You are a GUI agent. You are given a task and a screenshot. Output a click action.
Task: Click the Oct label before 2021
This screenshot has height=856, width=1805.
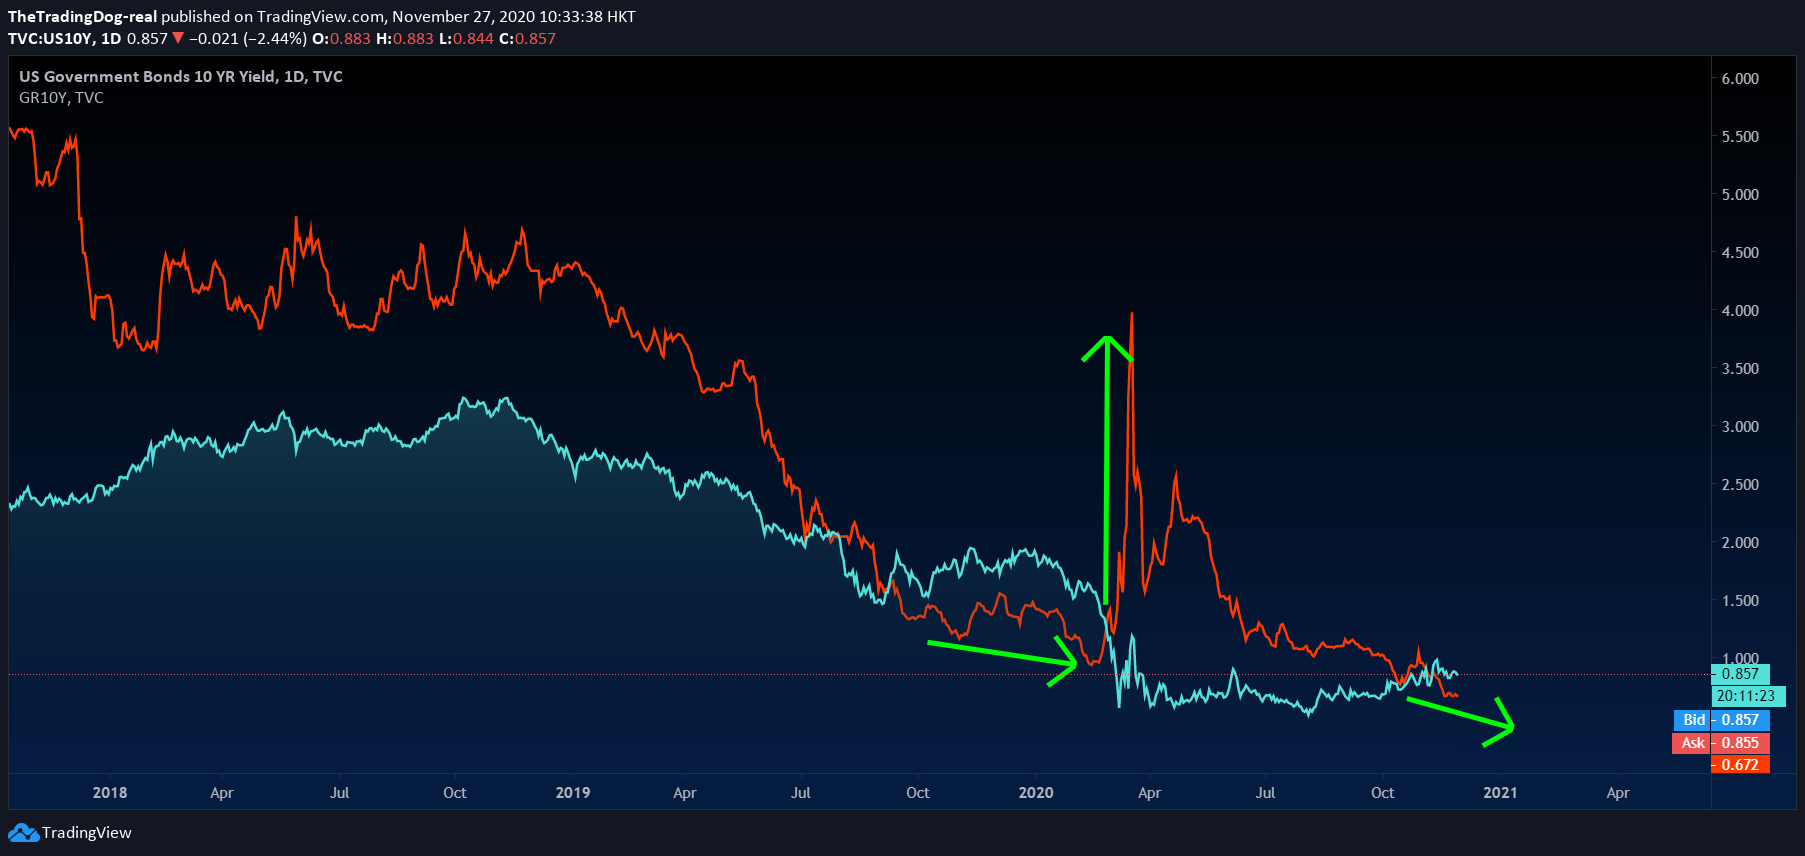(x=1383, y=792)
